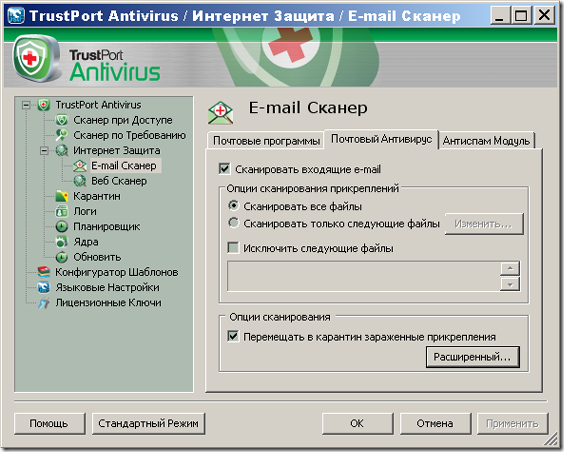Click the Интернет Защита globe icon
The width and height of the screenshot is (564, 452).
(x=62, y=150)
